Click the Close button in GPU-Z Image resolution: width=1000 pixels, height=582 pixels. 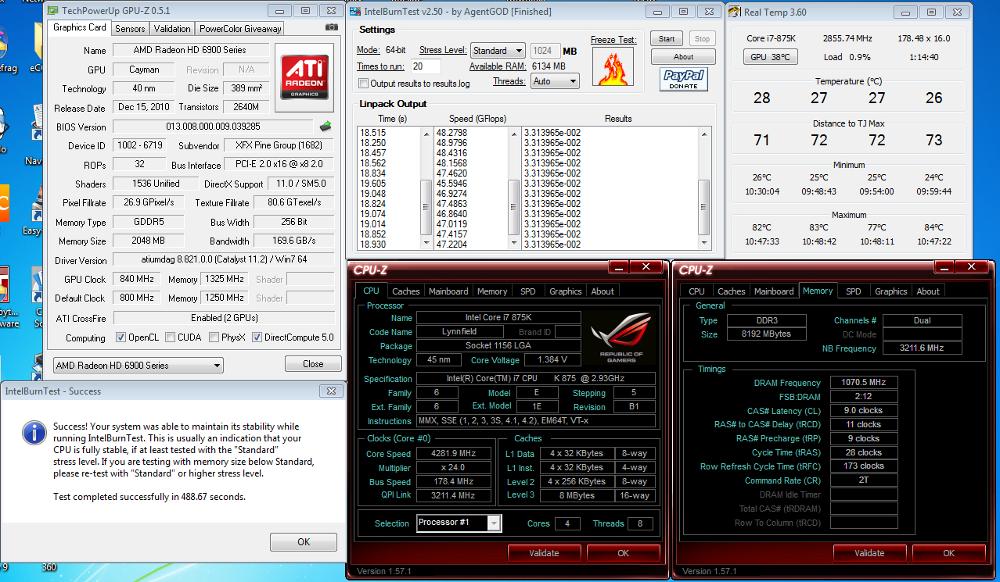pyautogui.click(x=312, y=363)
